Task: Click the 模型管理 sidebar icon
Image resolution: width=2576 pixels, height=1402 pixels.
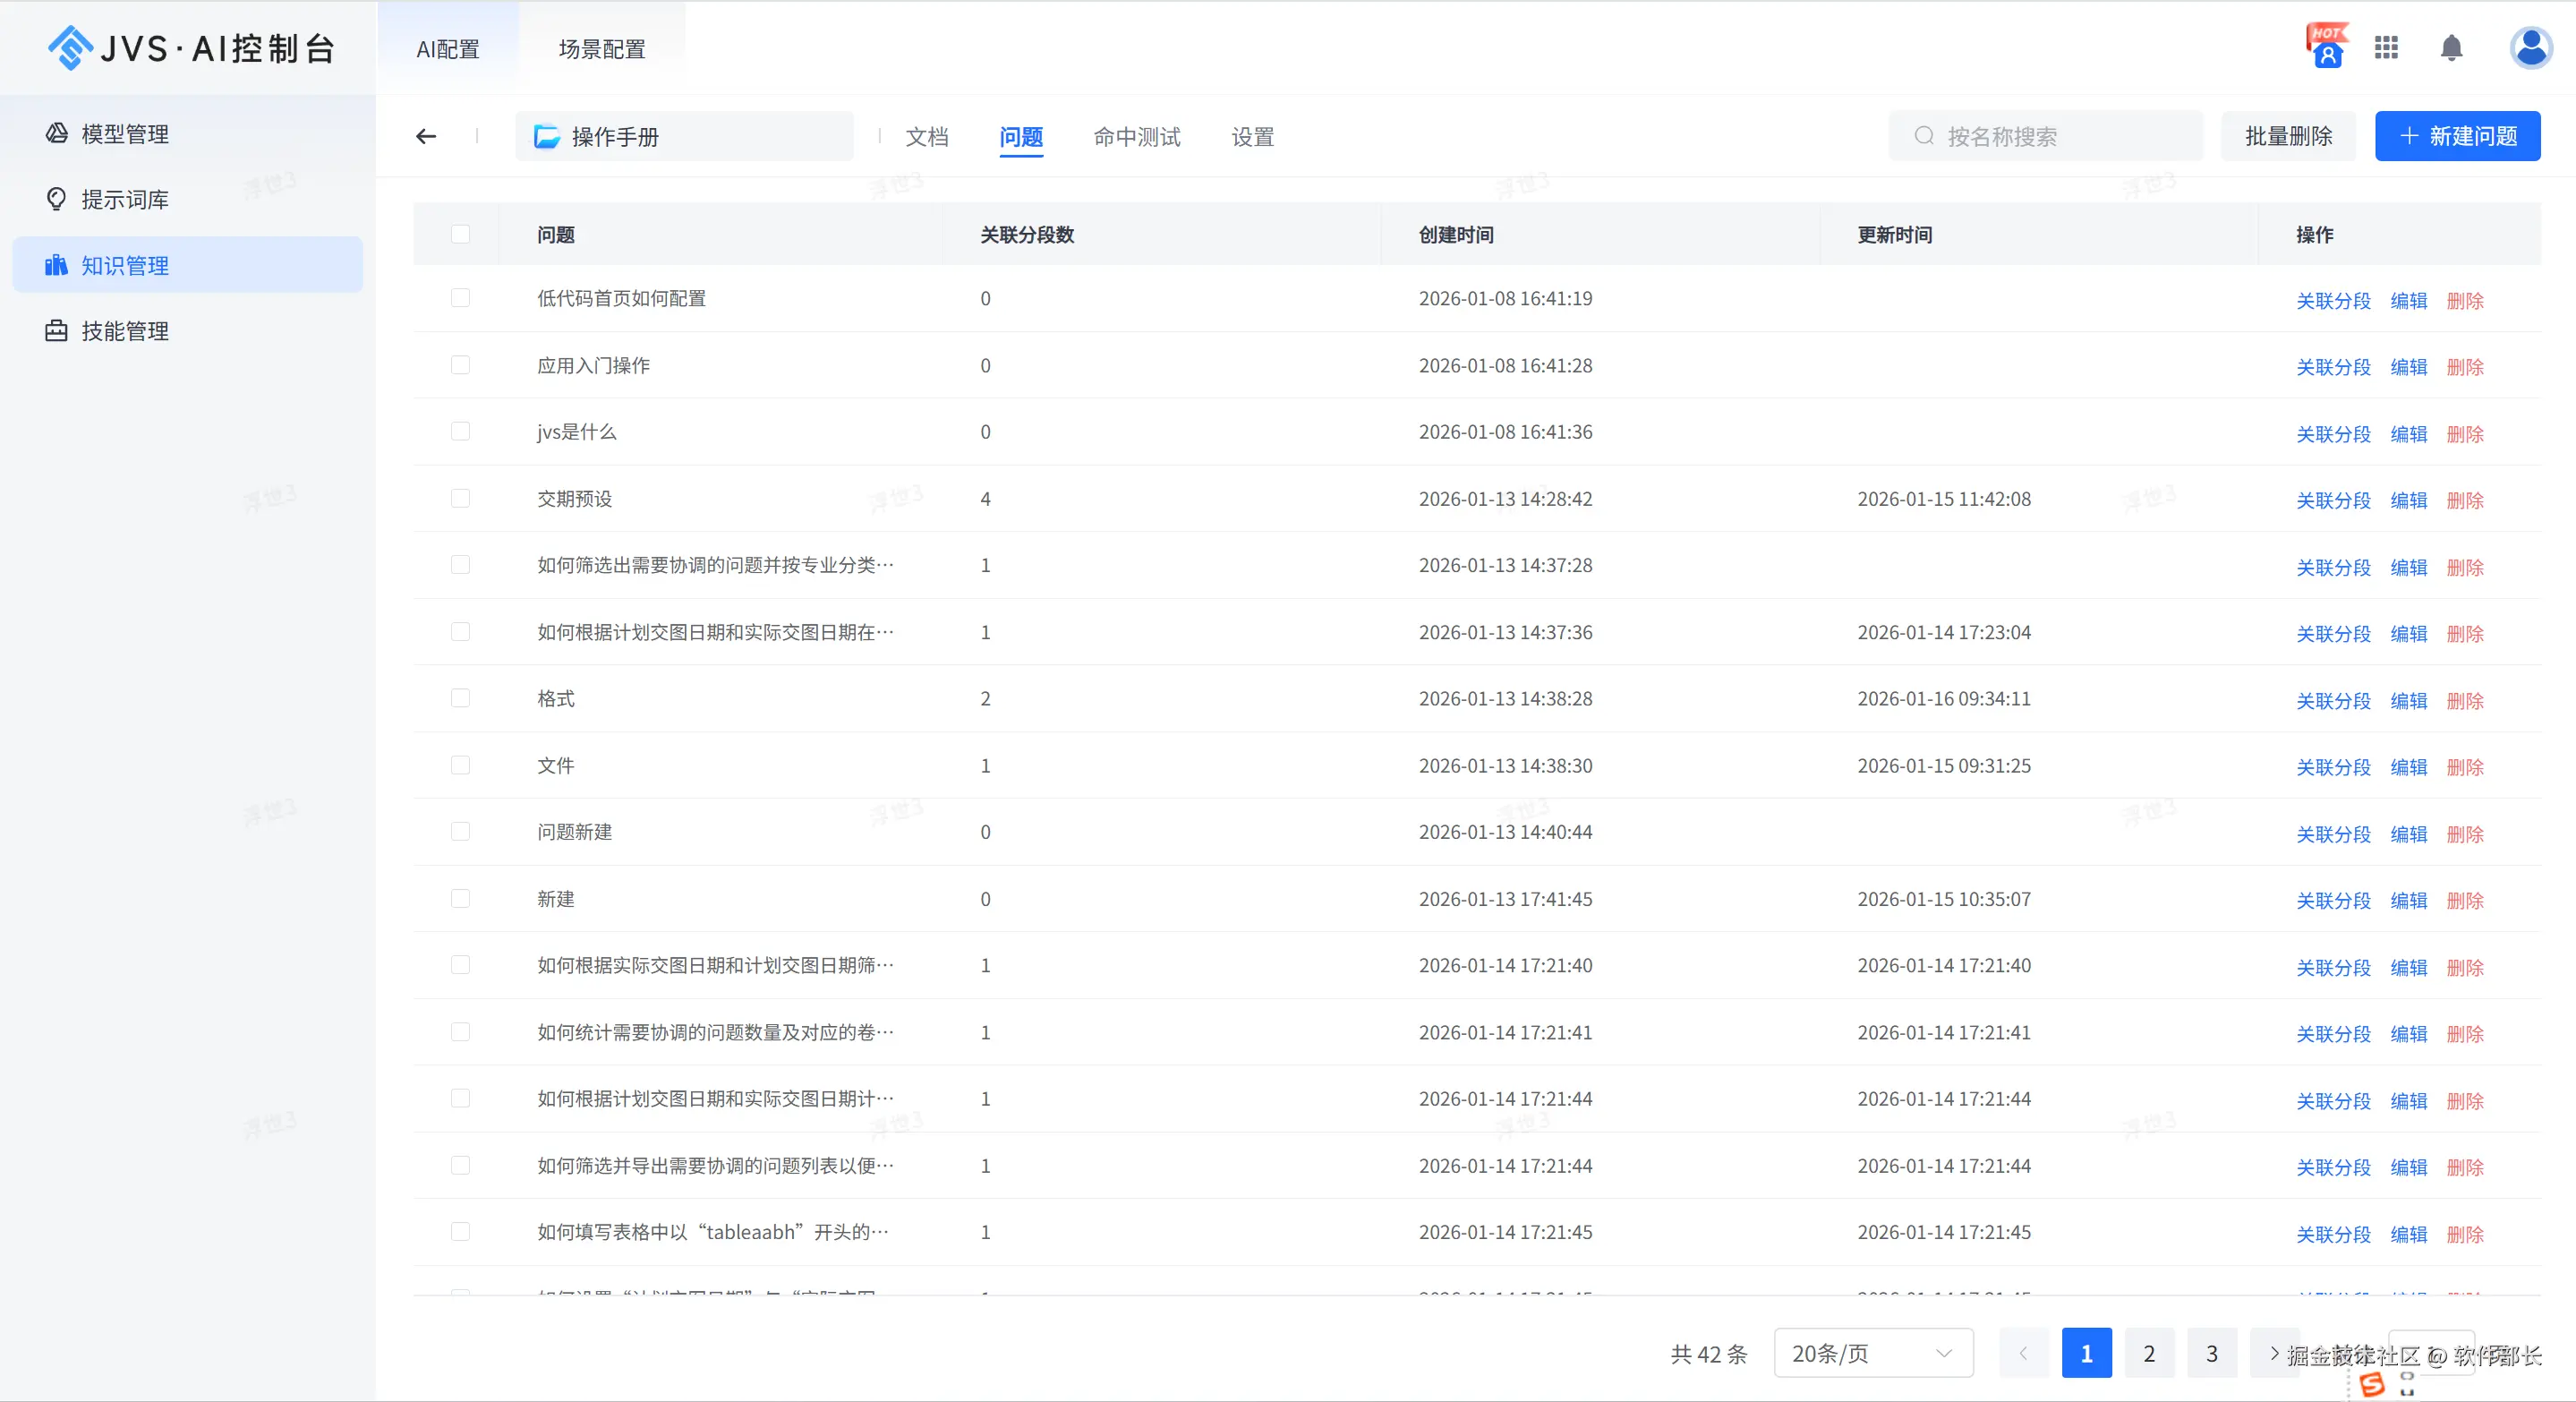Action: tap(57, 133)
